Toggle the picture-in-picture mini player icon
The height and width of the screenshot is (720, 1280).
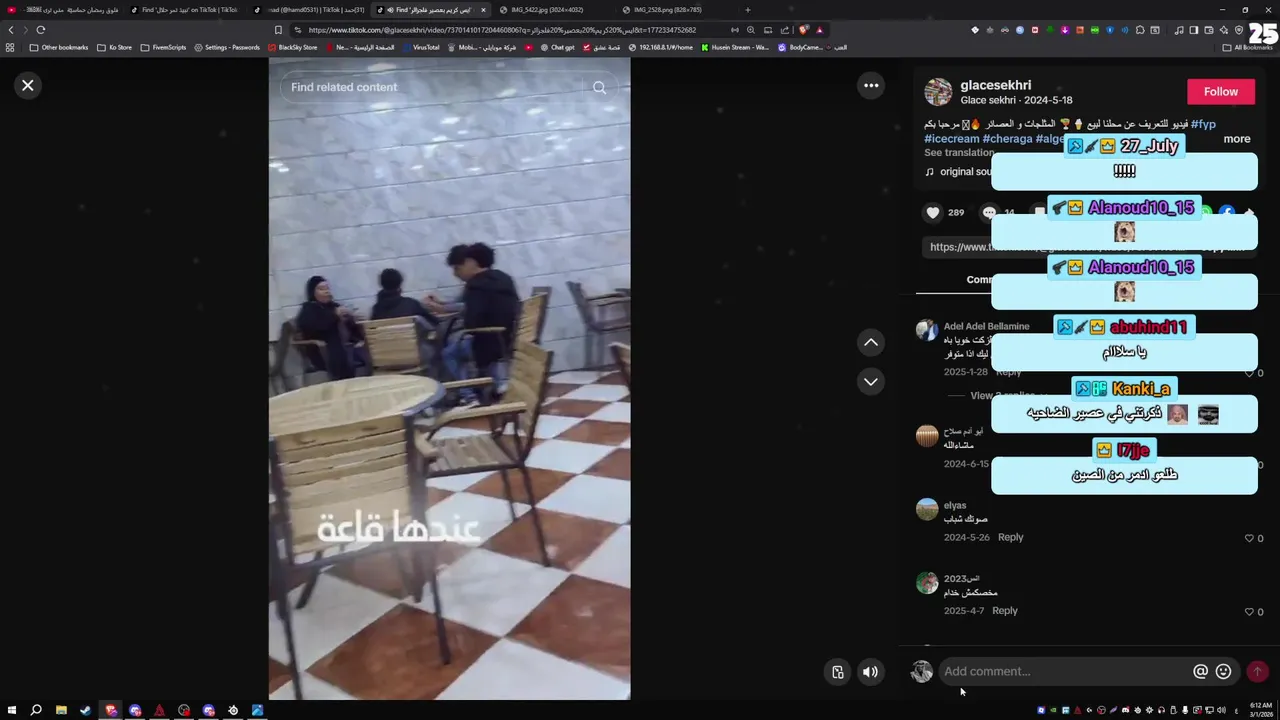pos(838,672)
